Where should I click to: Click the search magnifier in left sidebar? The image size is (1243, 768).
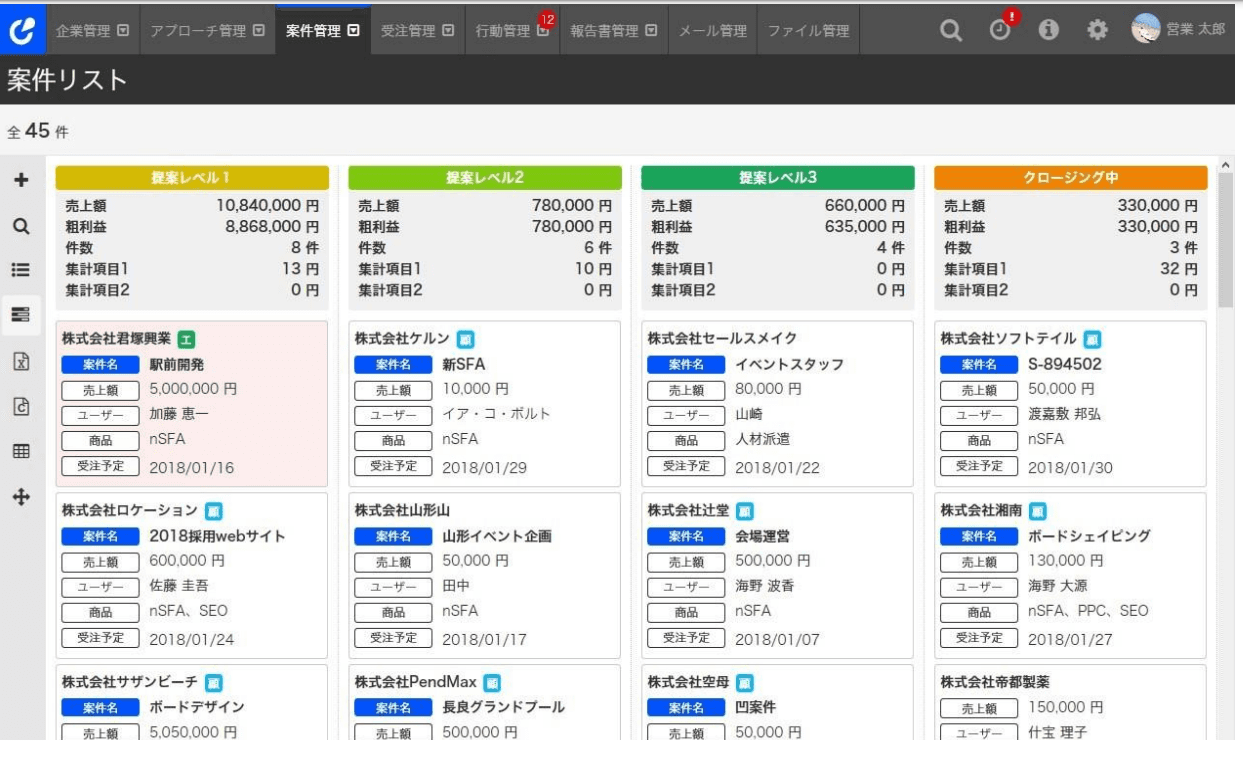click(x=19, y=226)
